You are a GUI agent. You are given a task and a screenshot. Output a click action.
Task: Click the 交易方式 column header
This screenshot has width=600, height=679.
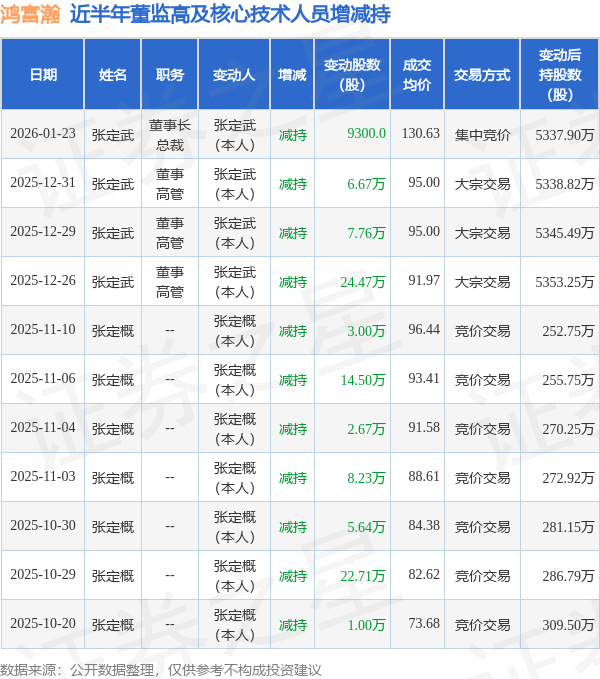pos(482,74)
